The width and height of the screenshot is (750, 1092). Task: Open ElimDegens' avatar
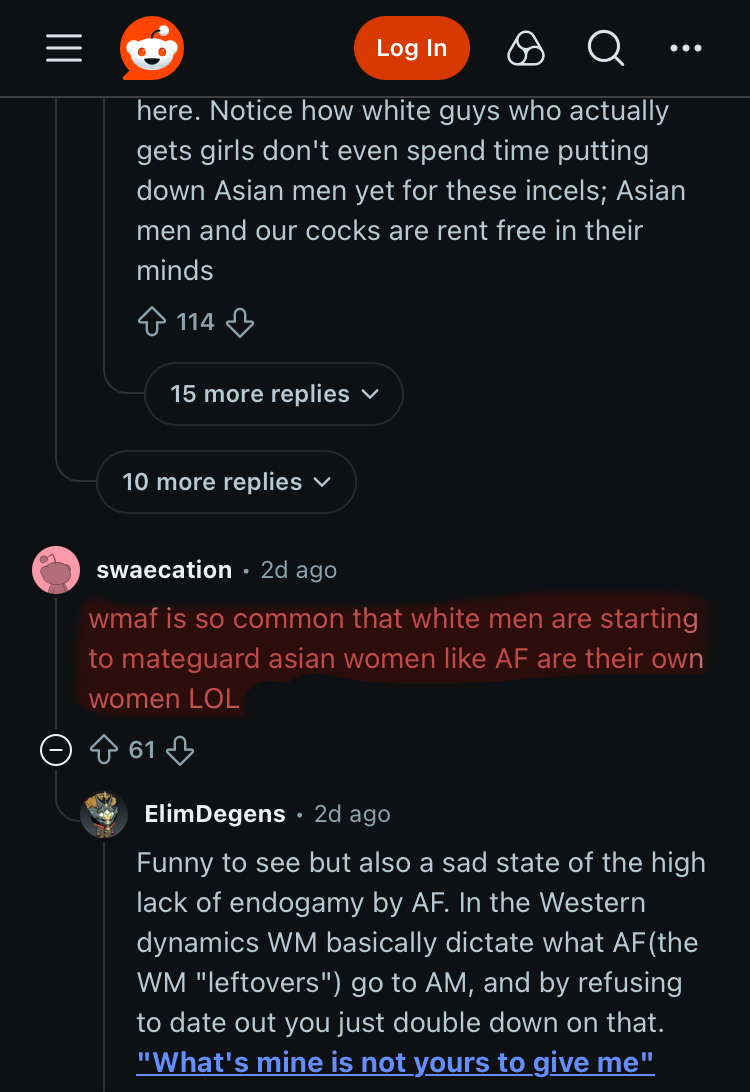point(104,814)
